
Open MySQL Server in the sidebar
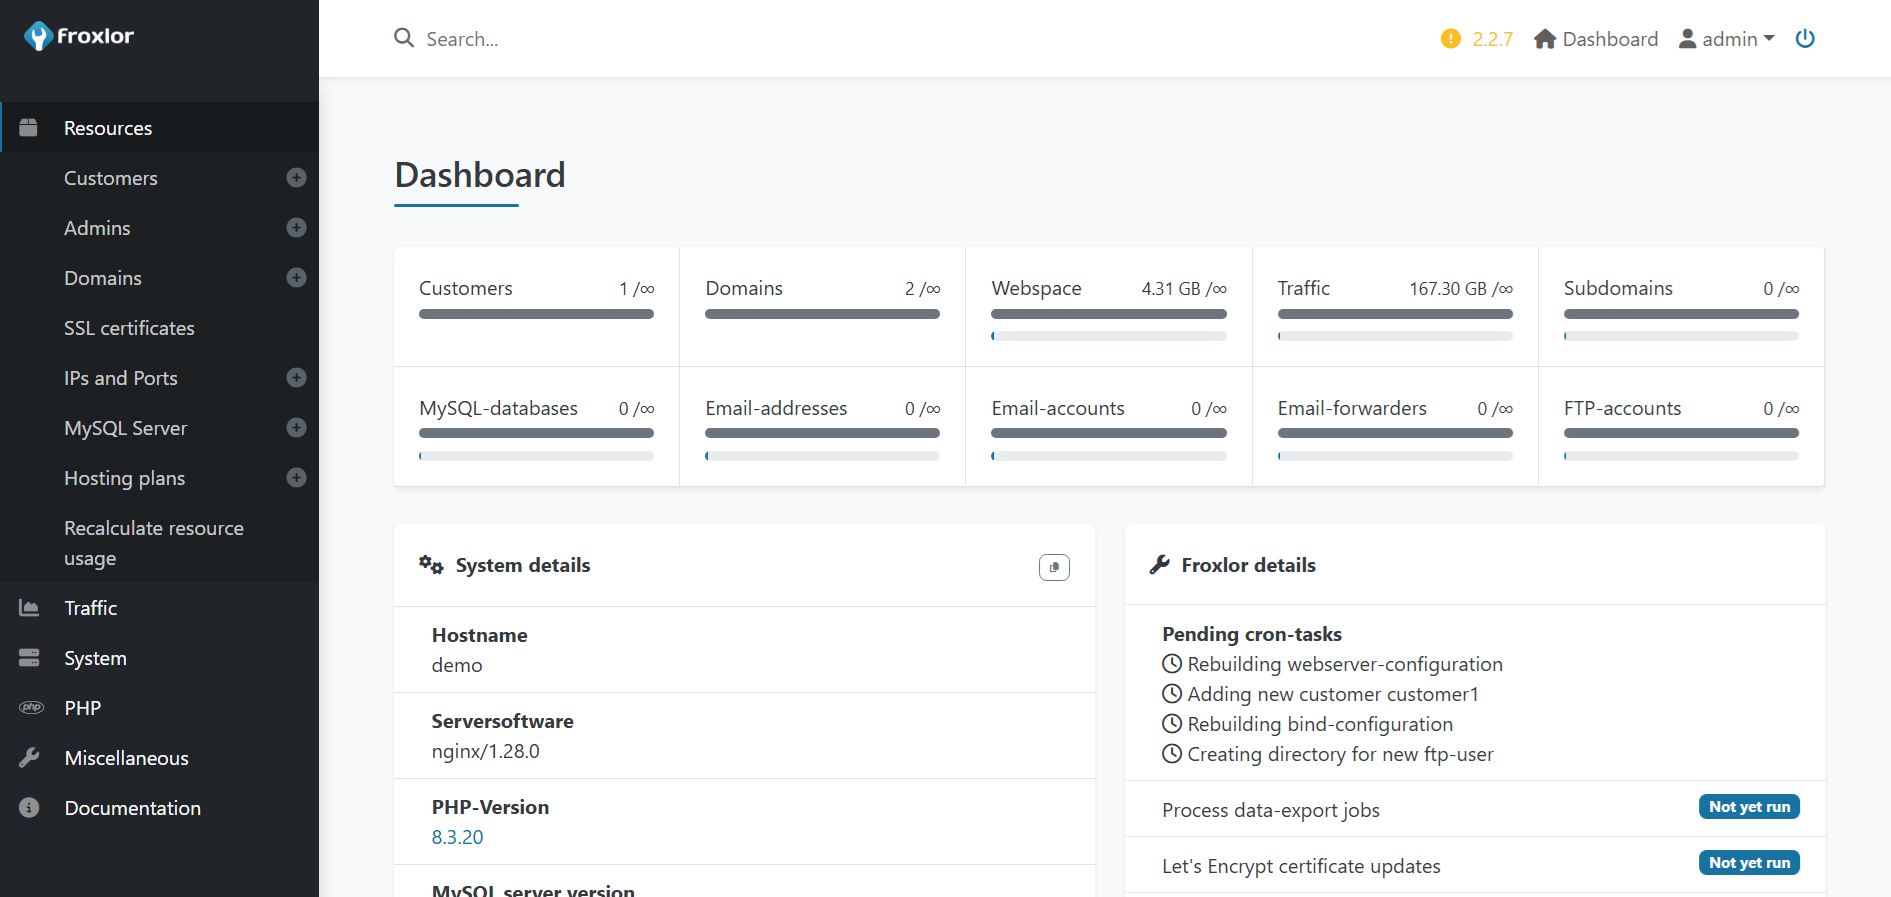pos(126,428)
